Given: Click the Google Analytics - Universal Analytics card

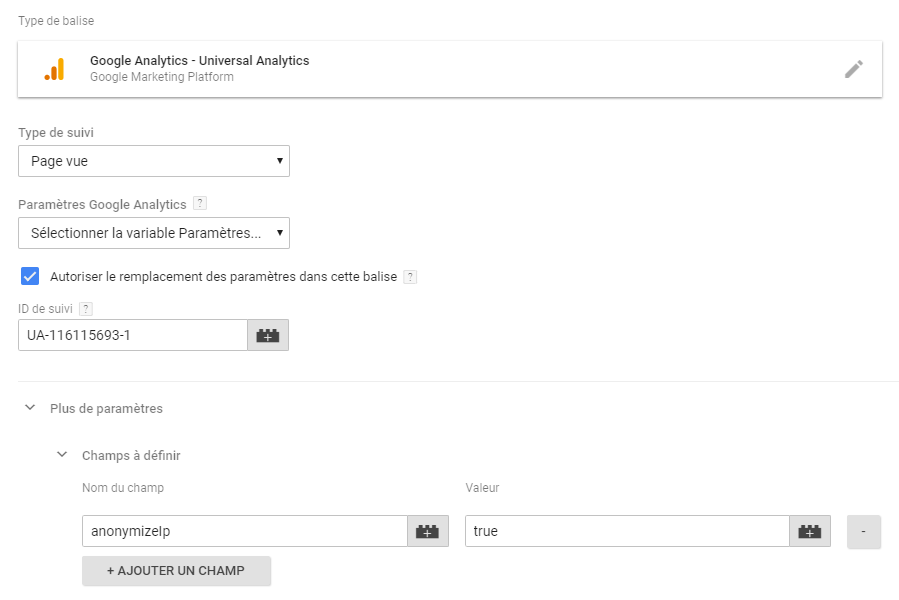Looking at the screenshot, I should click(450, 69).
